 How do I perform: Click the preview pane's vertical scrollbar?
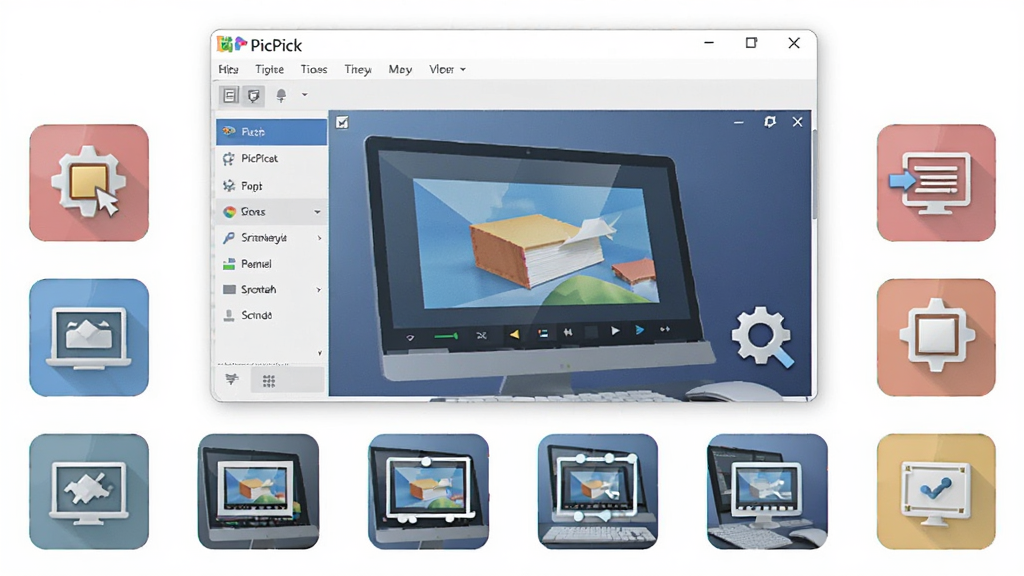coord(814,174)
